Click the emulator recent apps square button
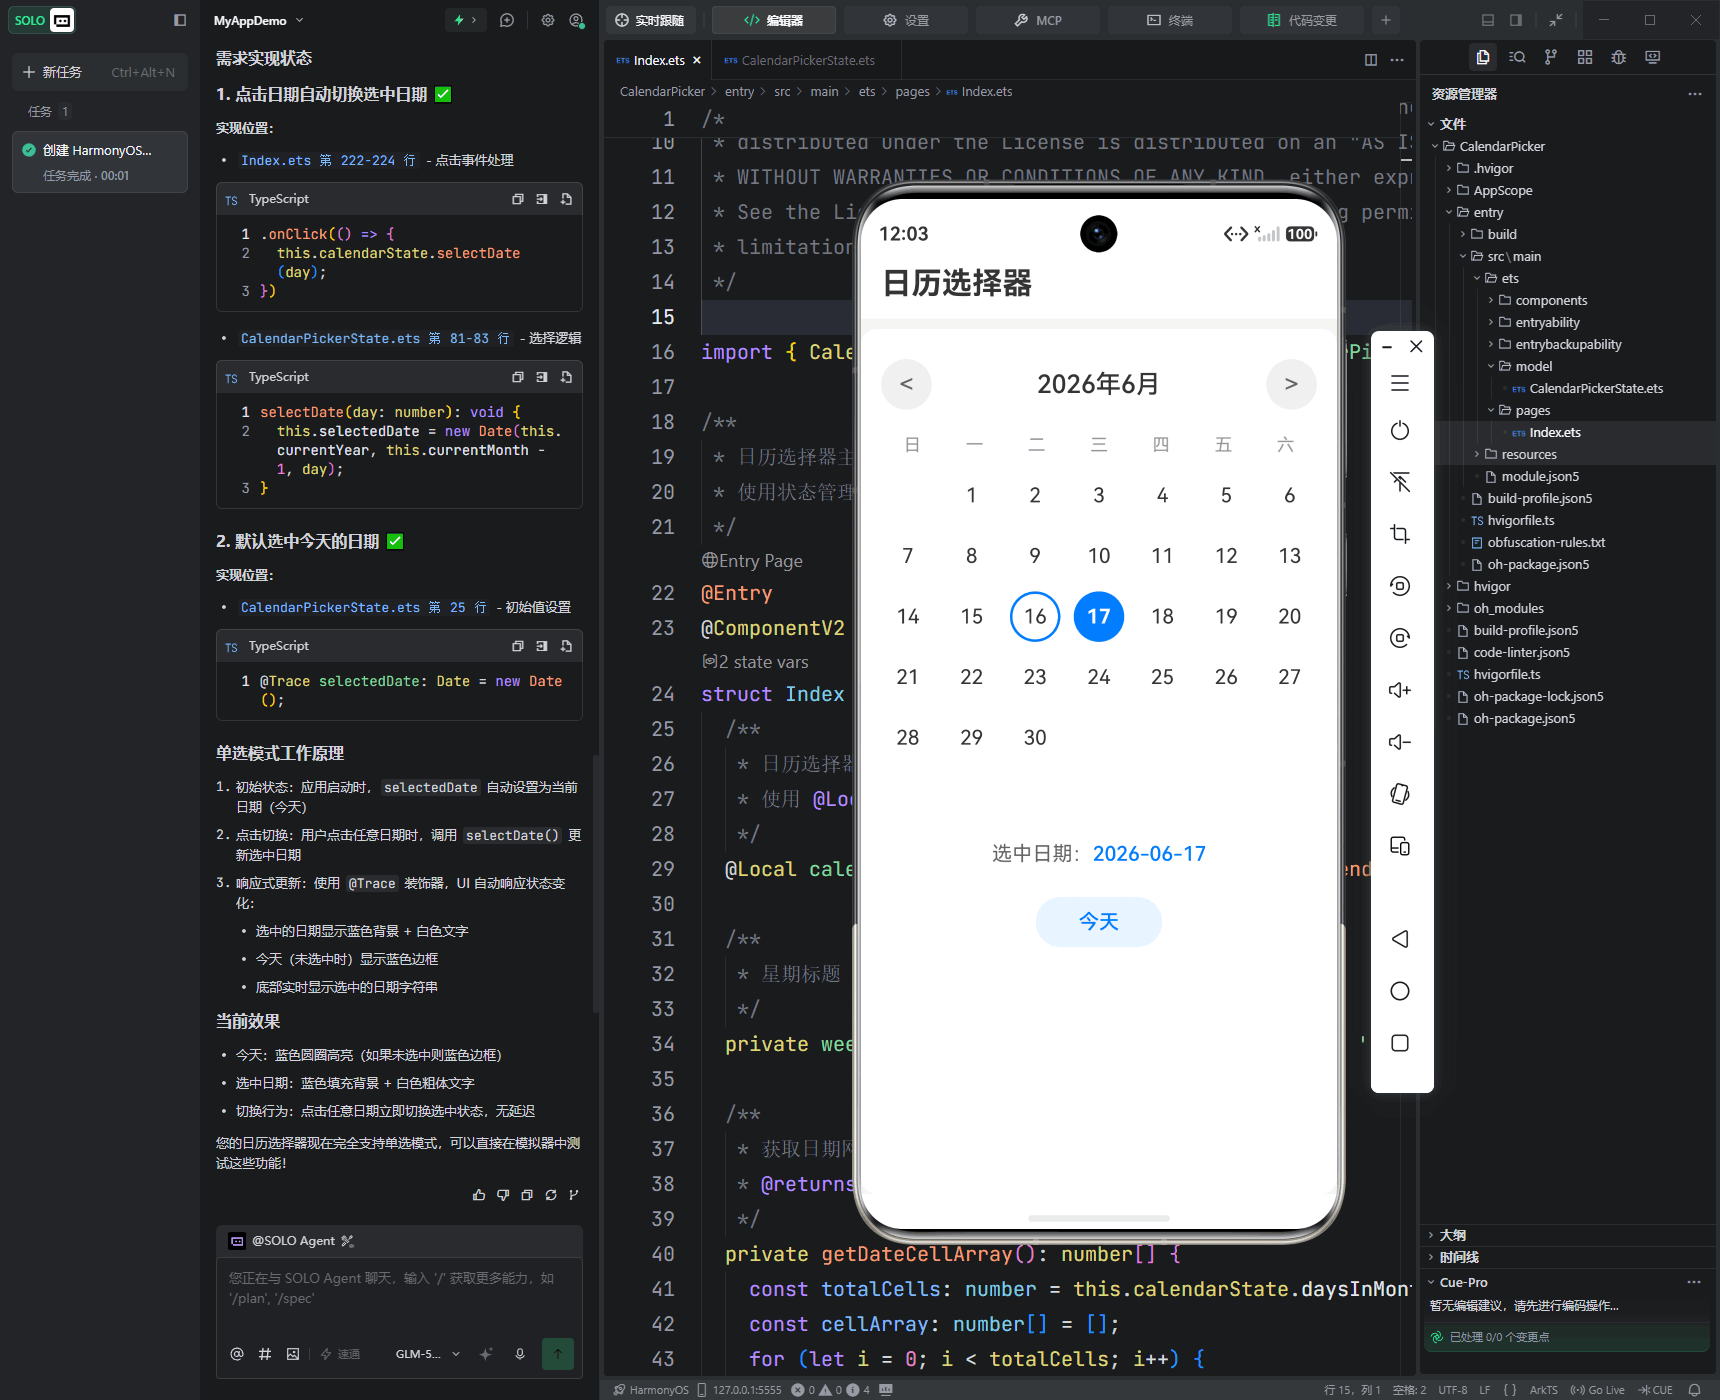The height and width of the screenshot is (1400, 1720). click(x=1400, y=1043)
